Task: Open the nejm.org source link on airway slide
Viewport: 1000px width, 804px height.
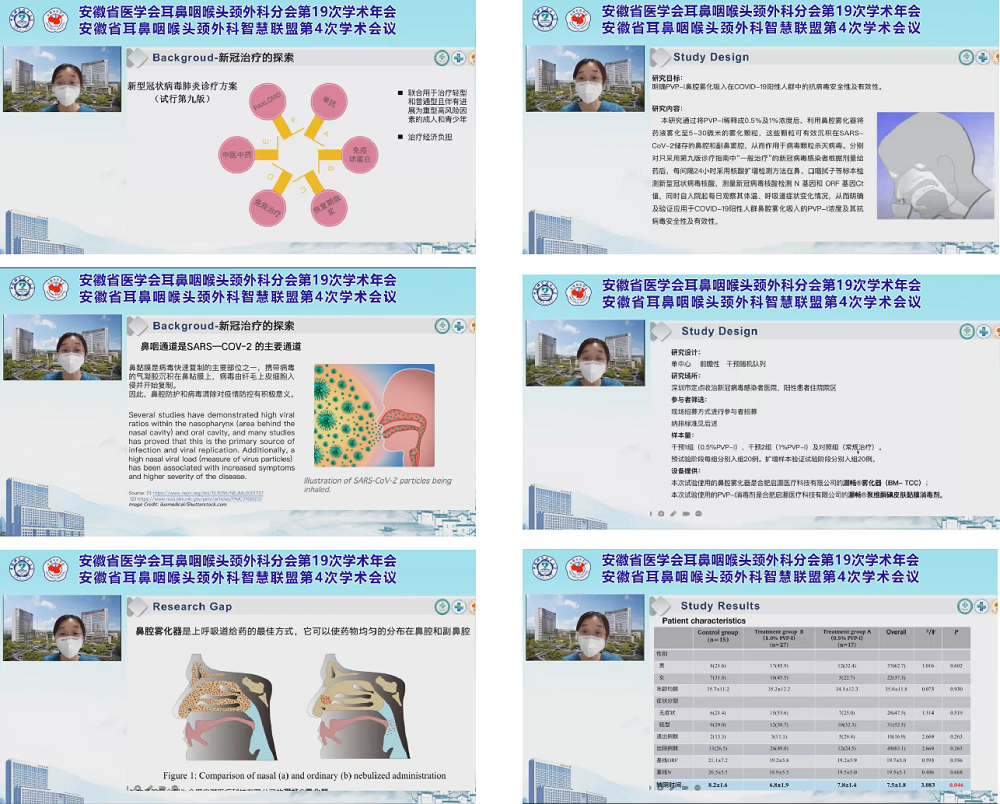Action: [x=208, y=493]
